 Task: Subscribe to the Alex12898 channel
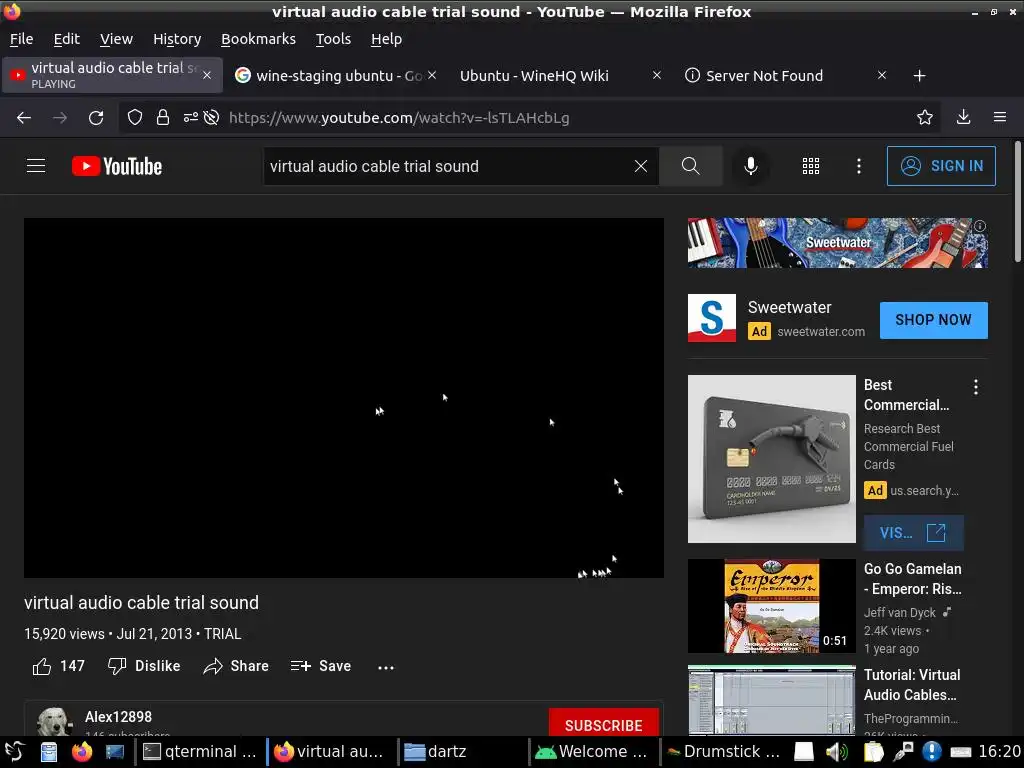click(x=603, y=724)
